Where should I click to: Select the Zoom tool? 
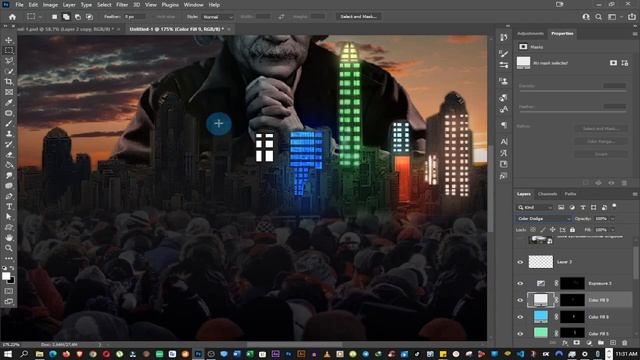(x=9, y=248)
